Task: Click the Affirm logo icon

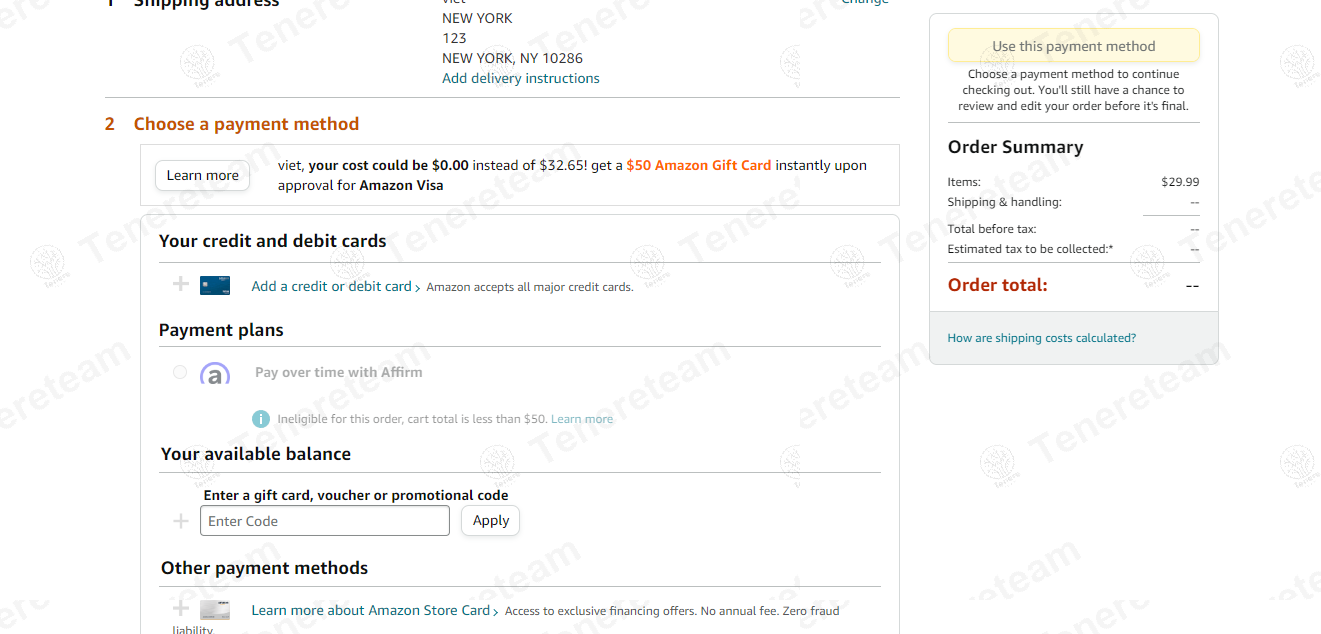Action: coord(215,374)
